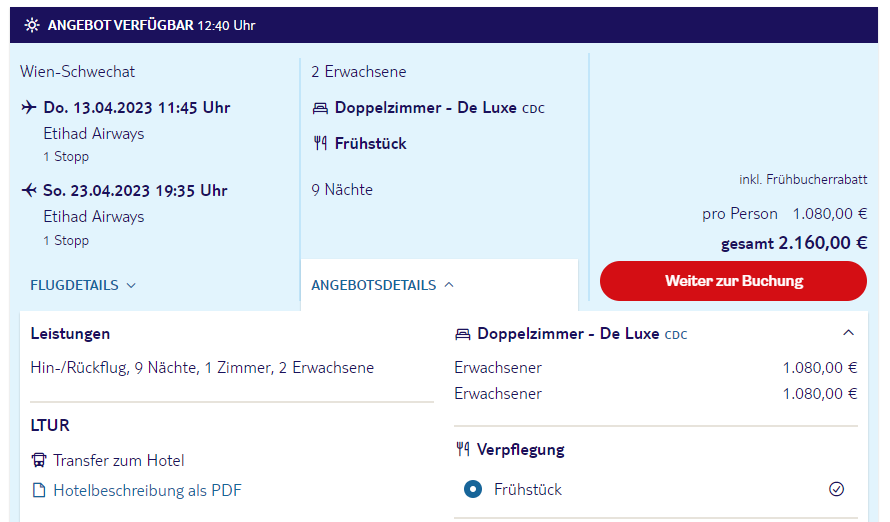Open Hotelbeschreibung als PDF link
This screenshot has width=890, height=522.
147,490
